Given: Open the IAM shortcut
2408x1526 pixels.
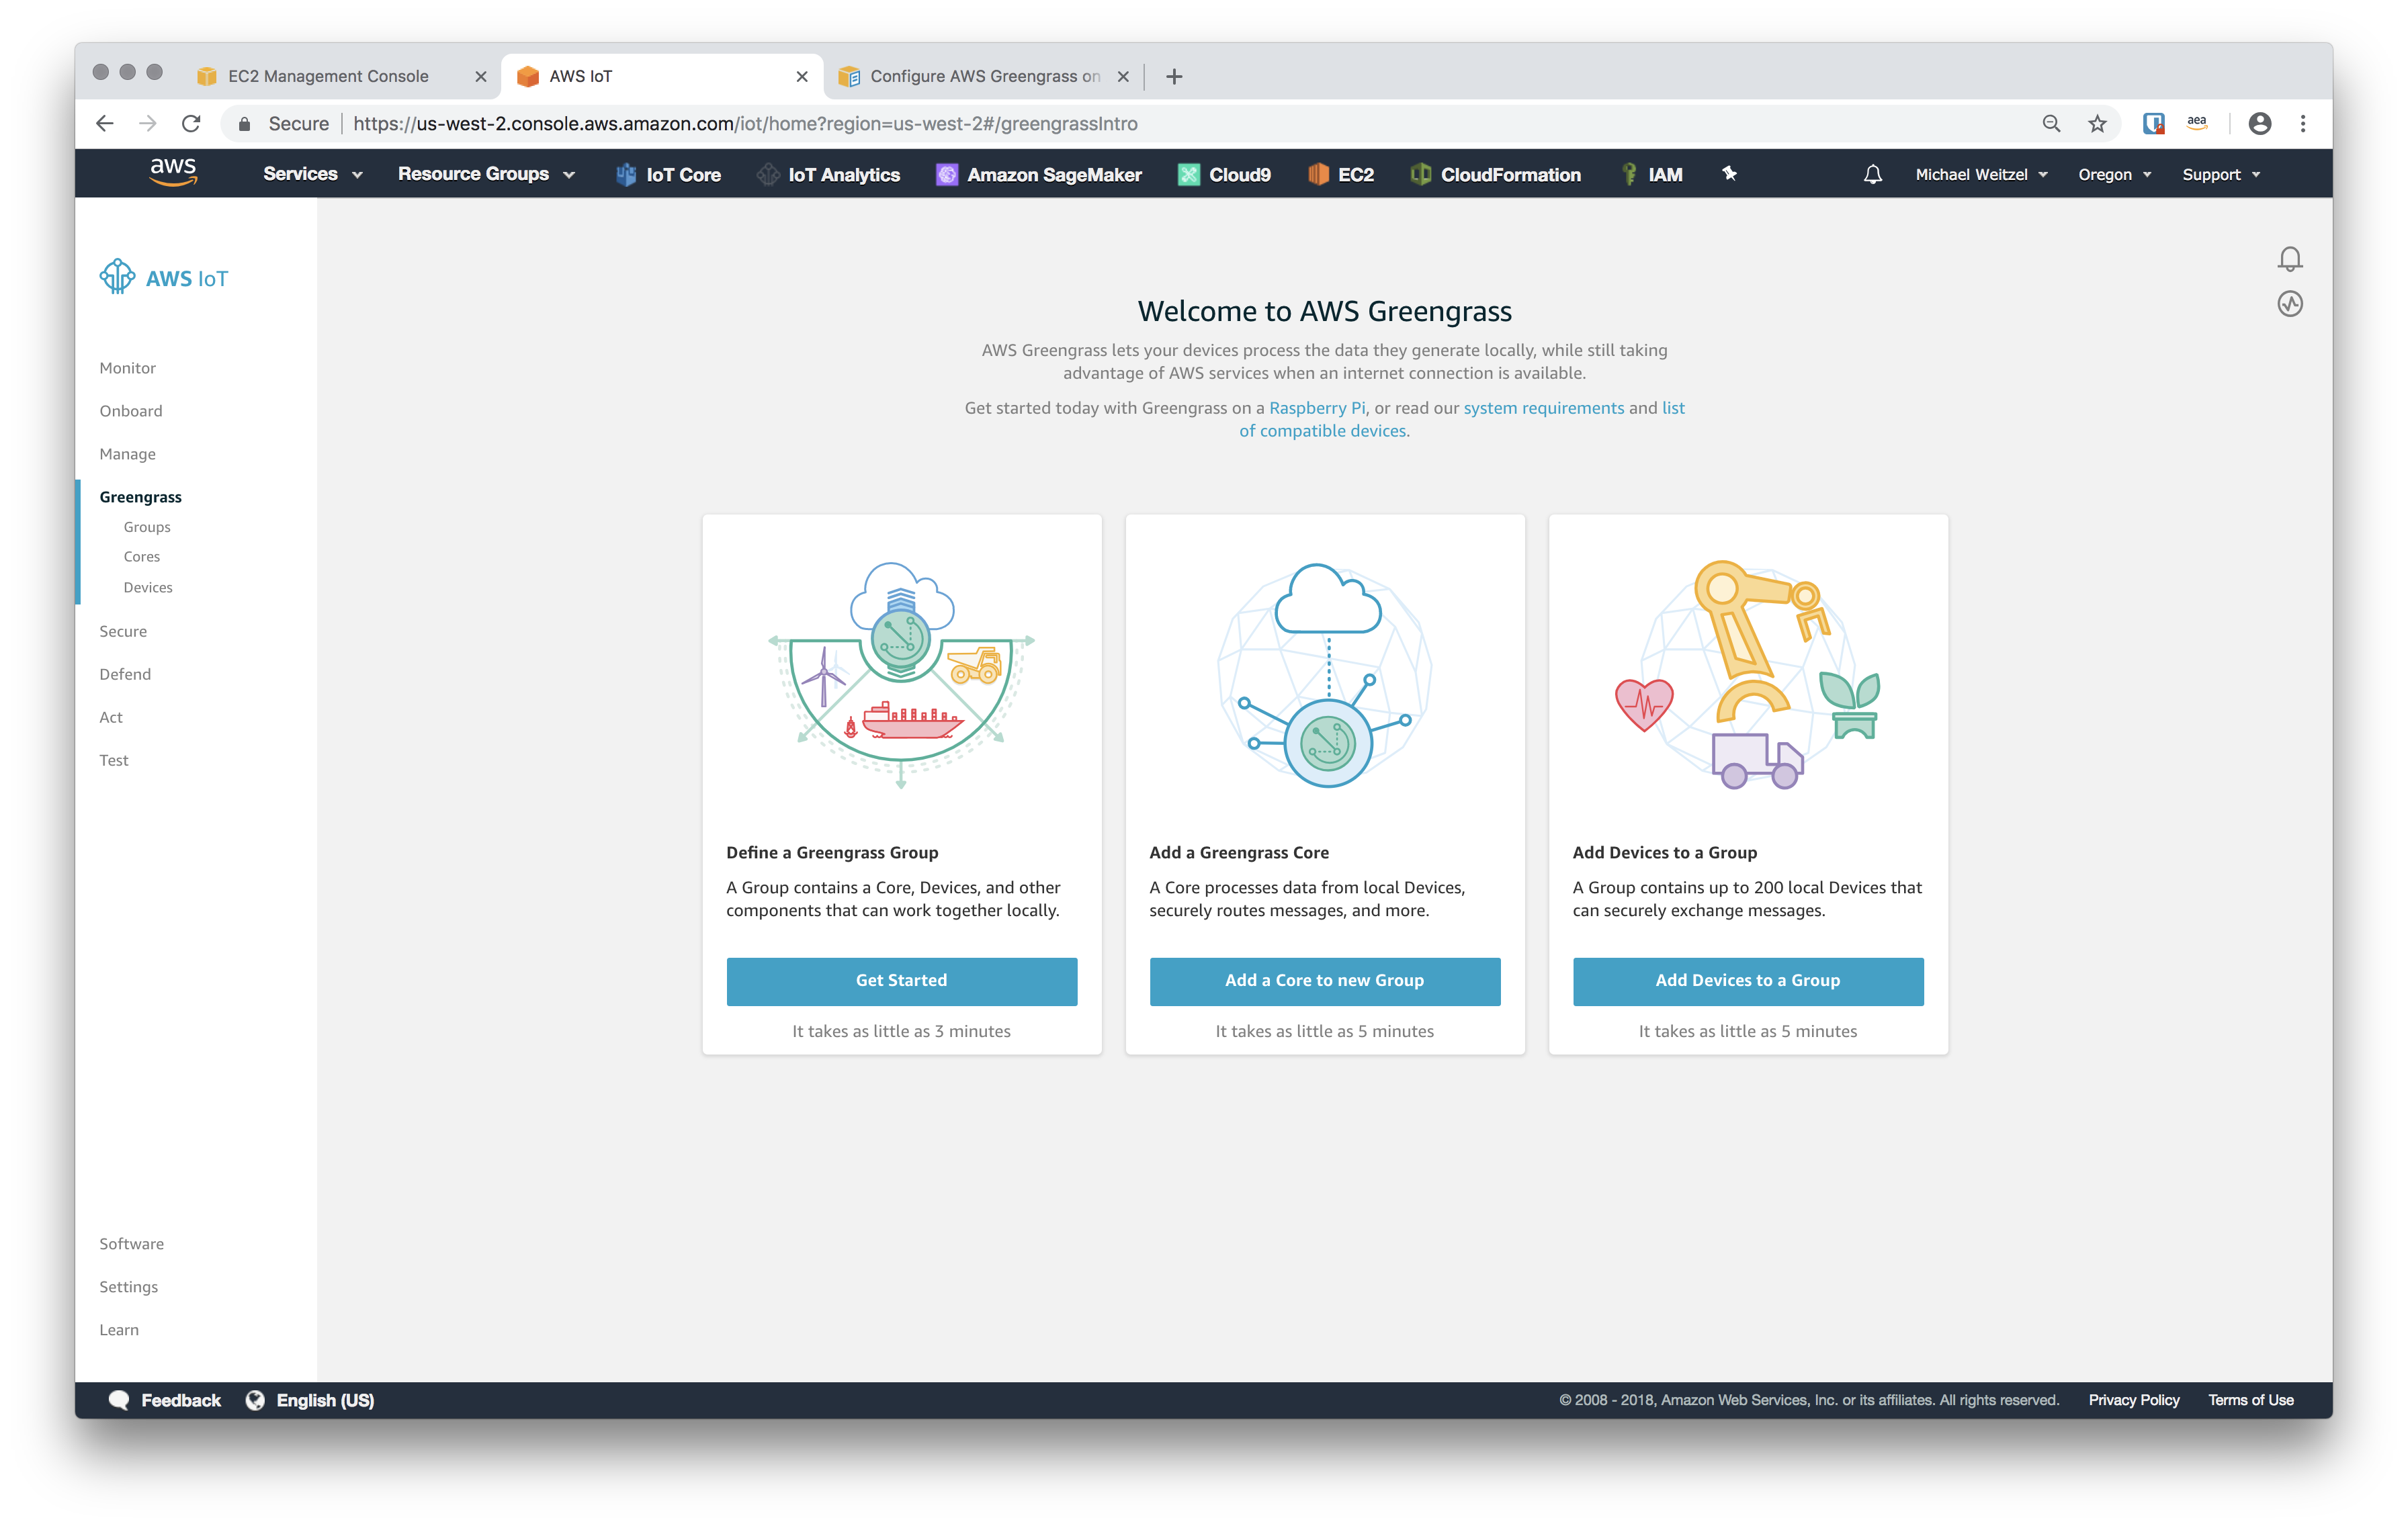Looking at the screenshot, I should pos(1651,174).
